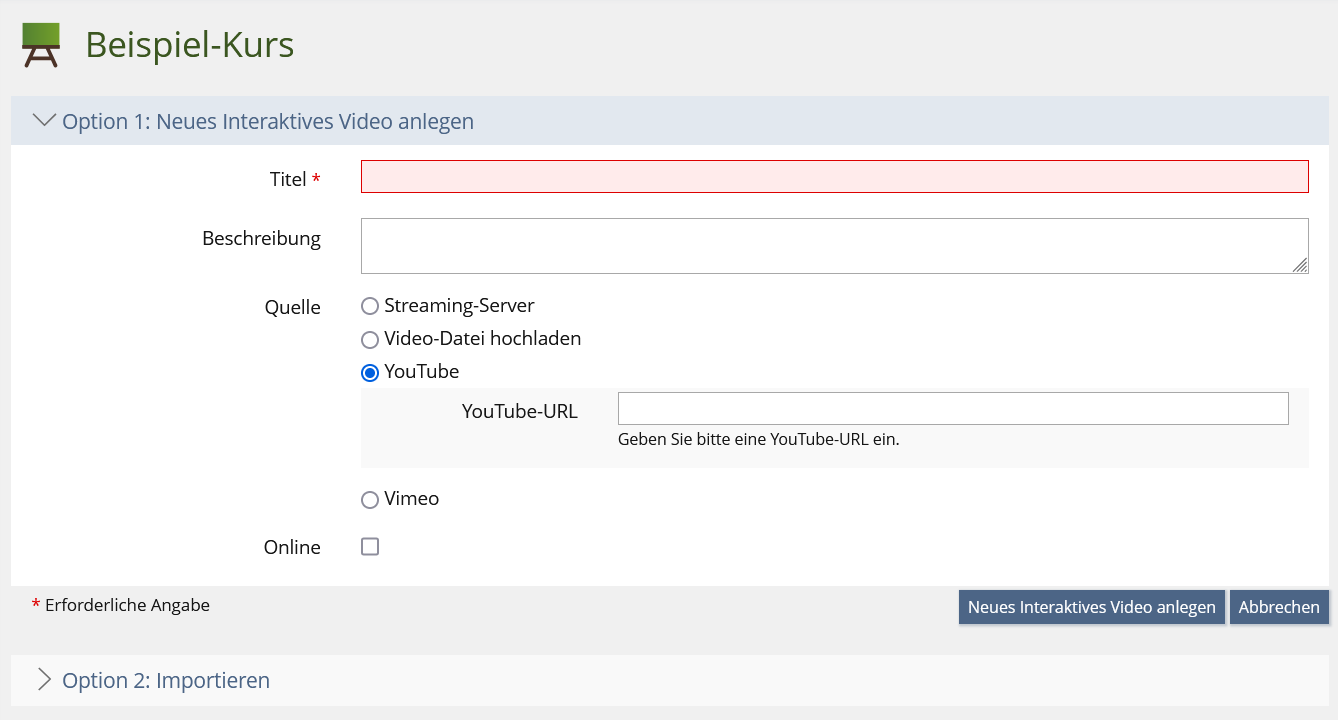Click the Quelle label
Image resolution: width=1338 pixels, height=720 pixels.
(292, 307)
